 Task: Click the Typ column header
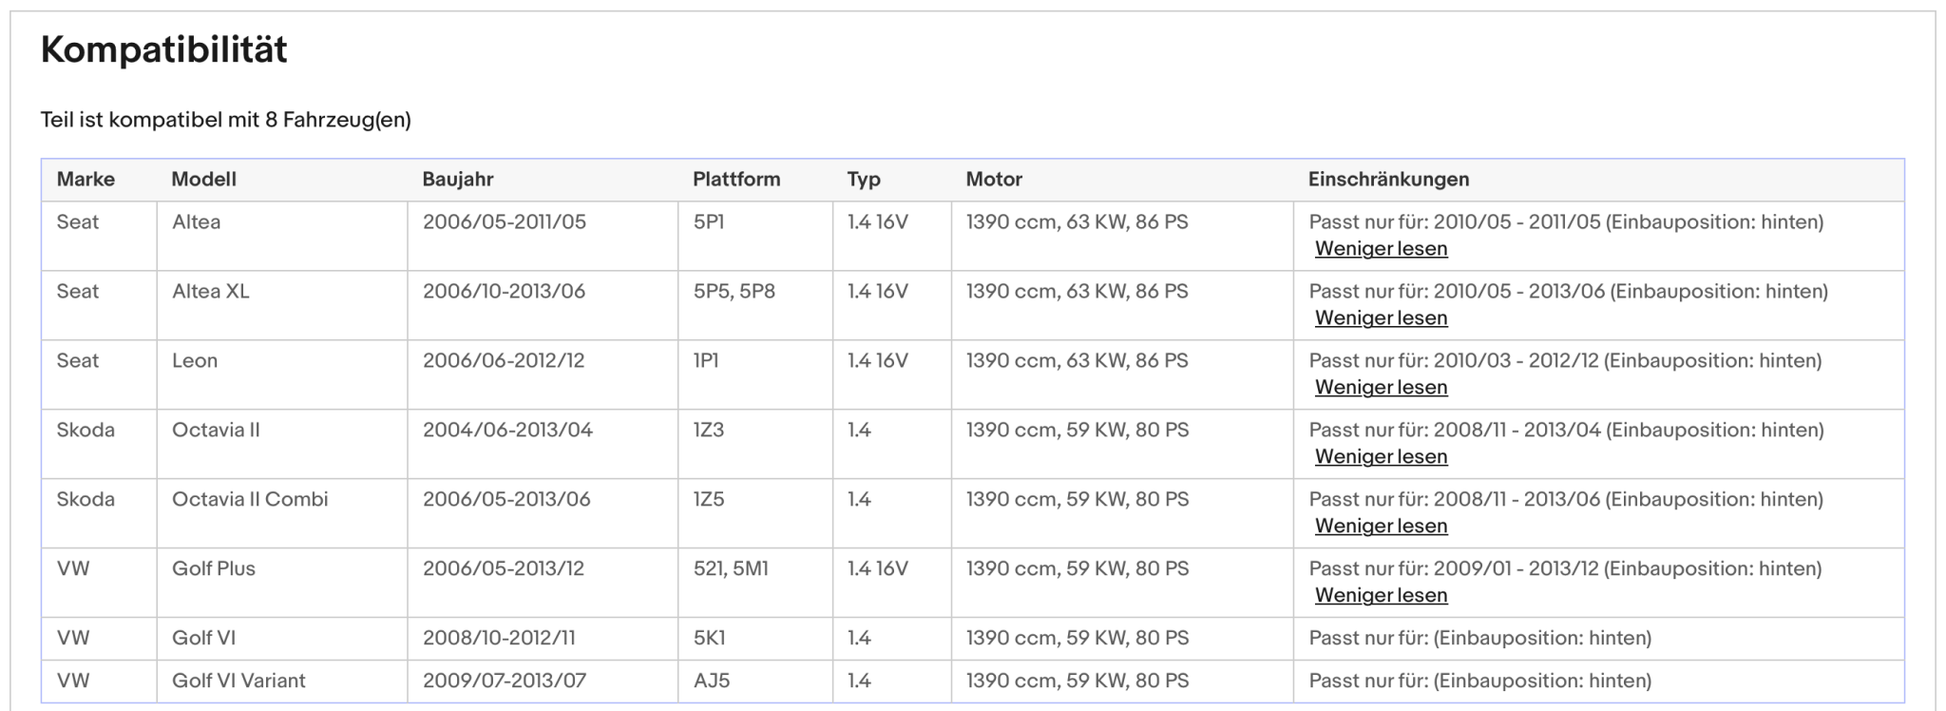[864, 180]
